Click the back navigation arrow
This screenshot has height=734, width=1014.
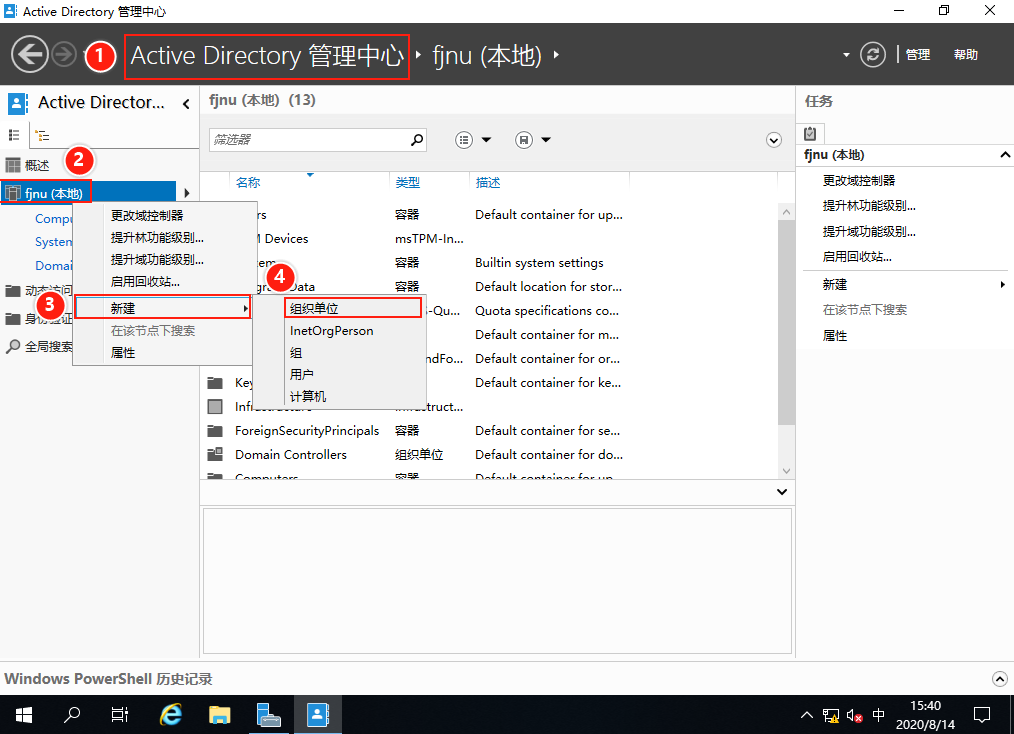pyautogui.click(x=30, y=54)
